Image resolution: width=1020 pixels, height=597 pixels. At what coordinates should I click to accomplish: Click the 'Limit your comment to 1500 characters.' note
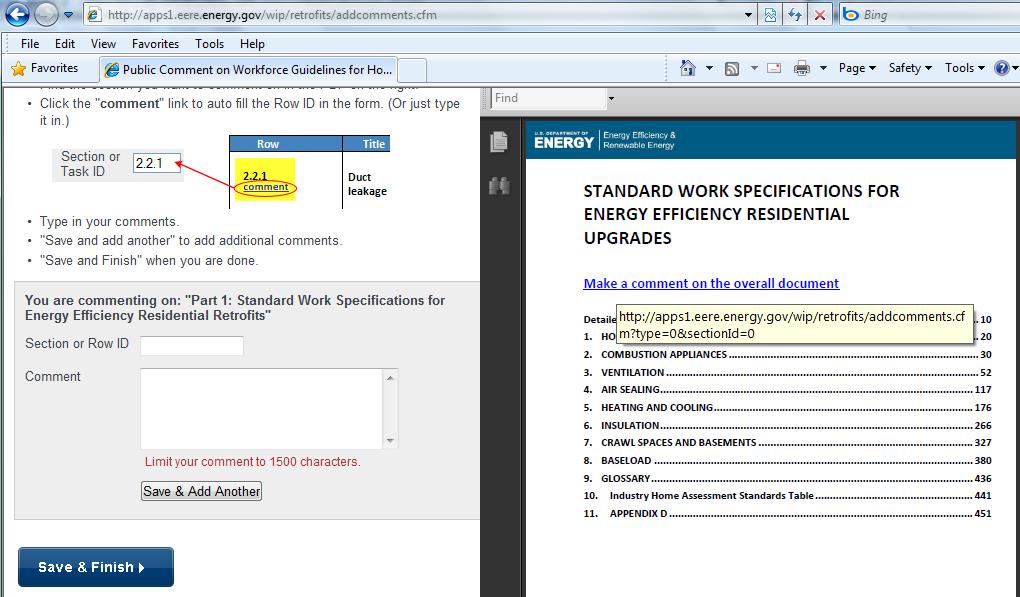click(x=252, y=462)
